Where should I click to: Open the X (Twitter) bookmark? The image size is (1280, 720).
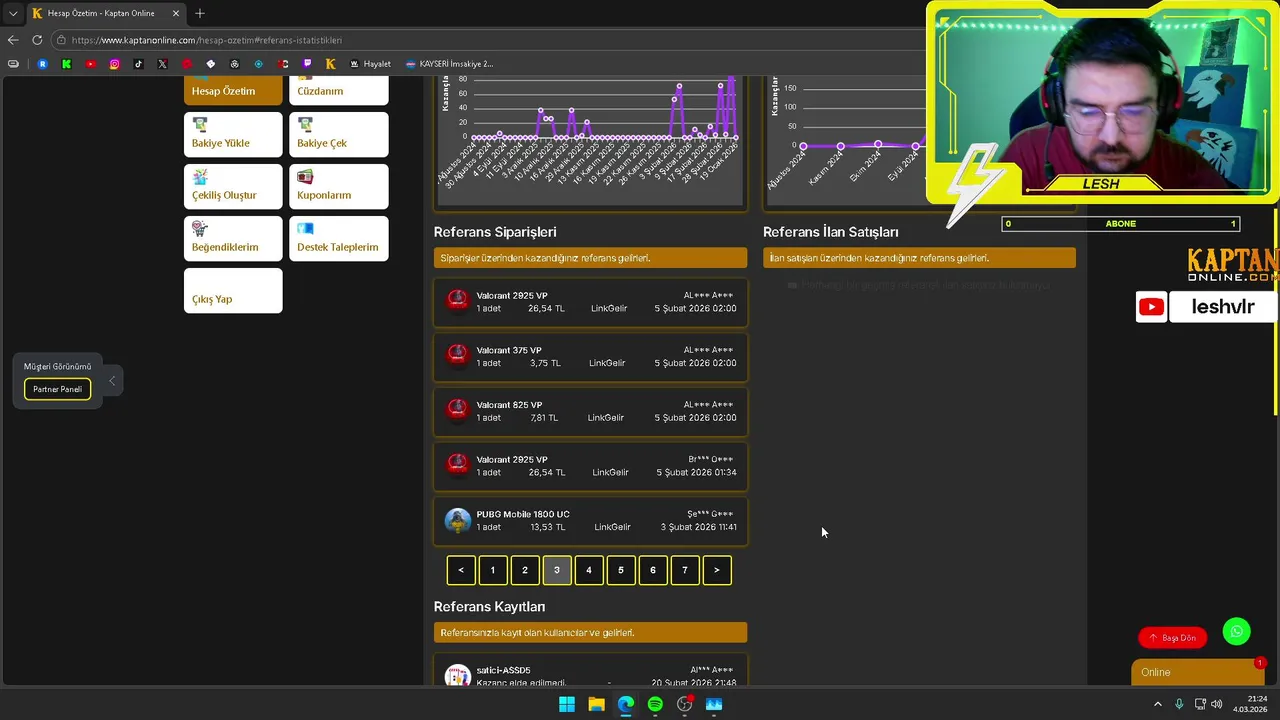pyautogui.click(x=162, y=64)
